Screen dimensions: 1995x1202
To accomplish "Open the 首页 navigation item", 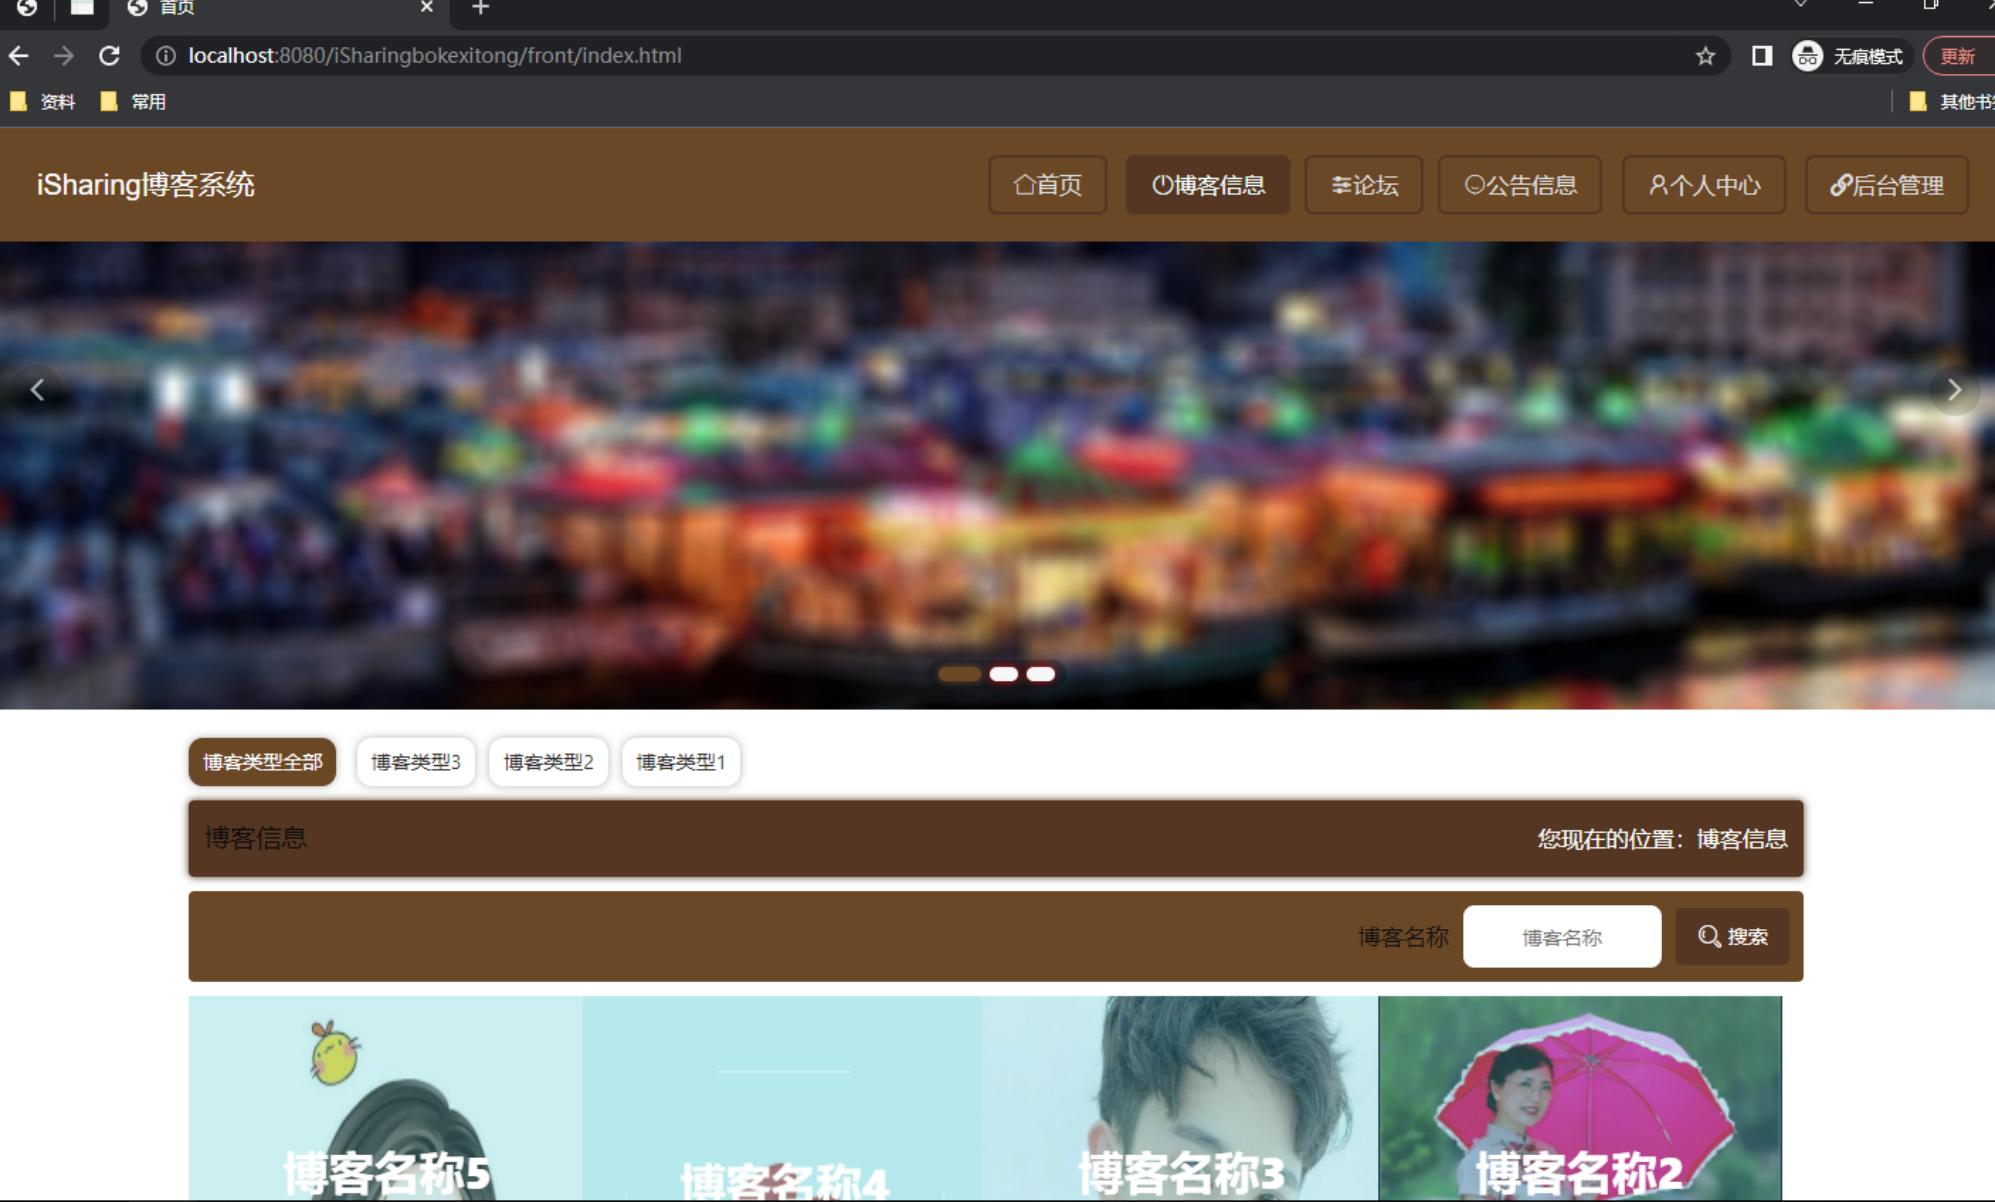I will pos(1047,185).
